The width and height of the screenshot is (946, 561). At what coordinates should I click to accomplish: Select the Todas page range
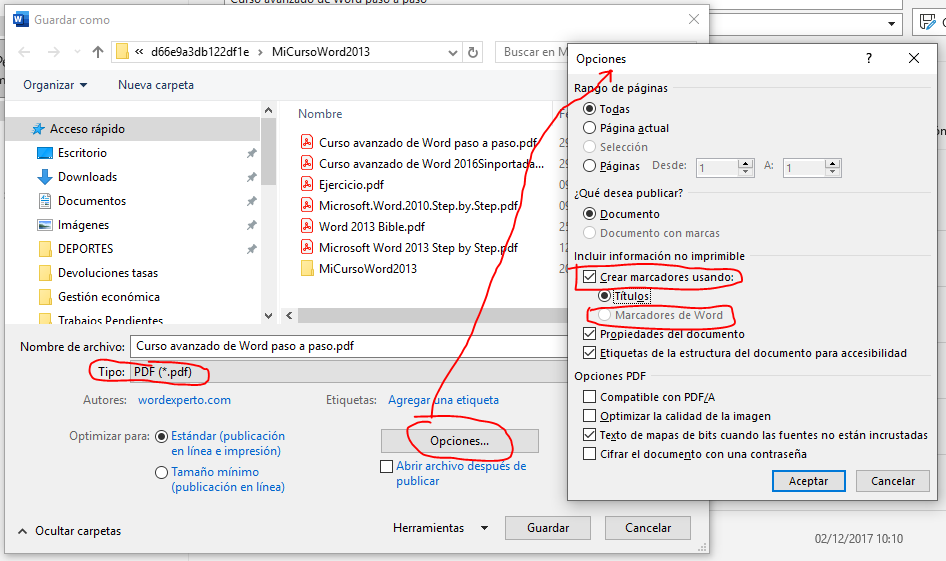click(x=589, y=109)
